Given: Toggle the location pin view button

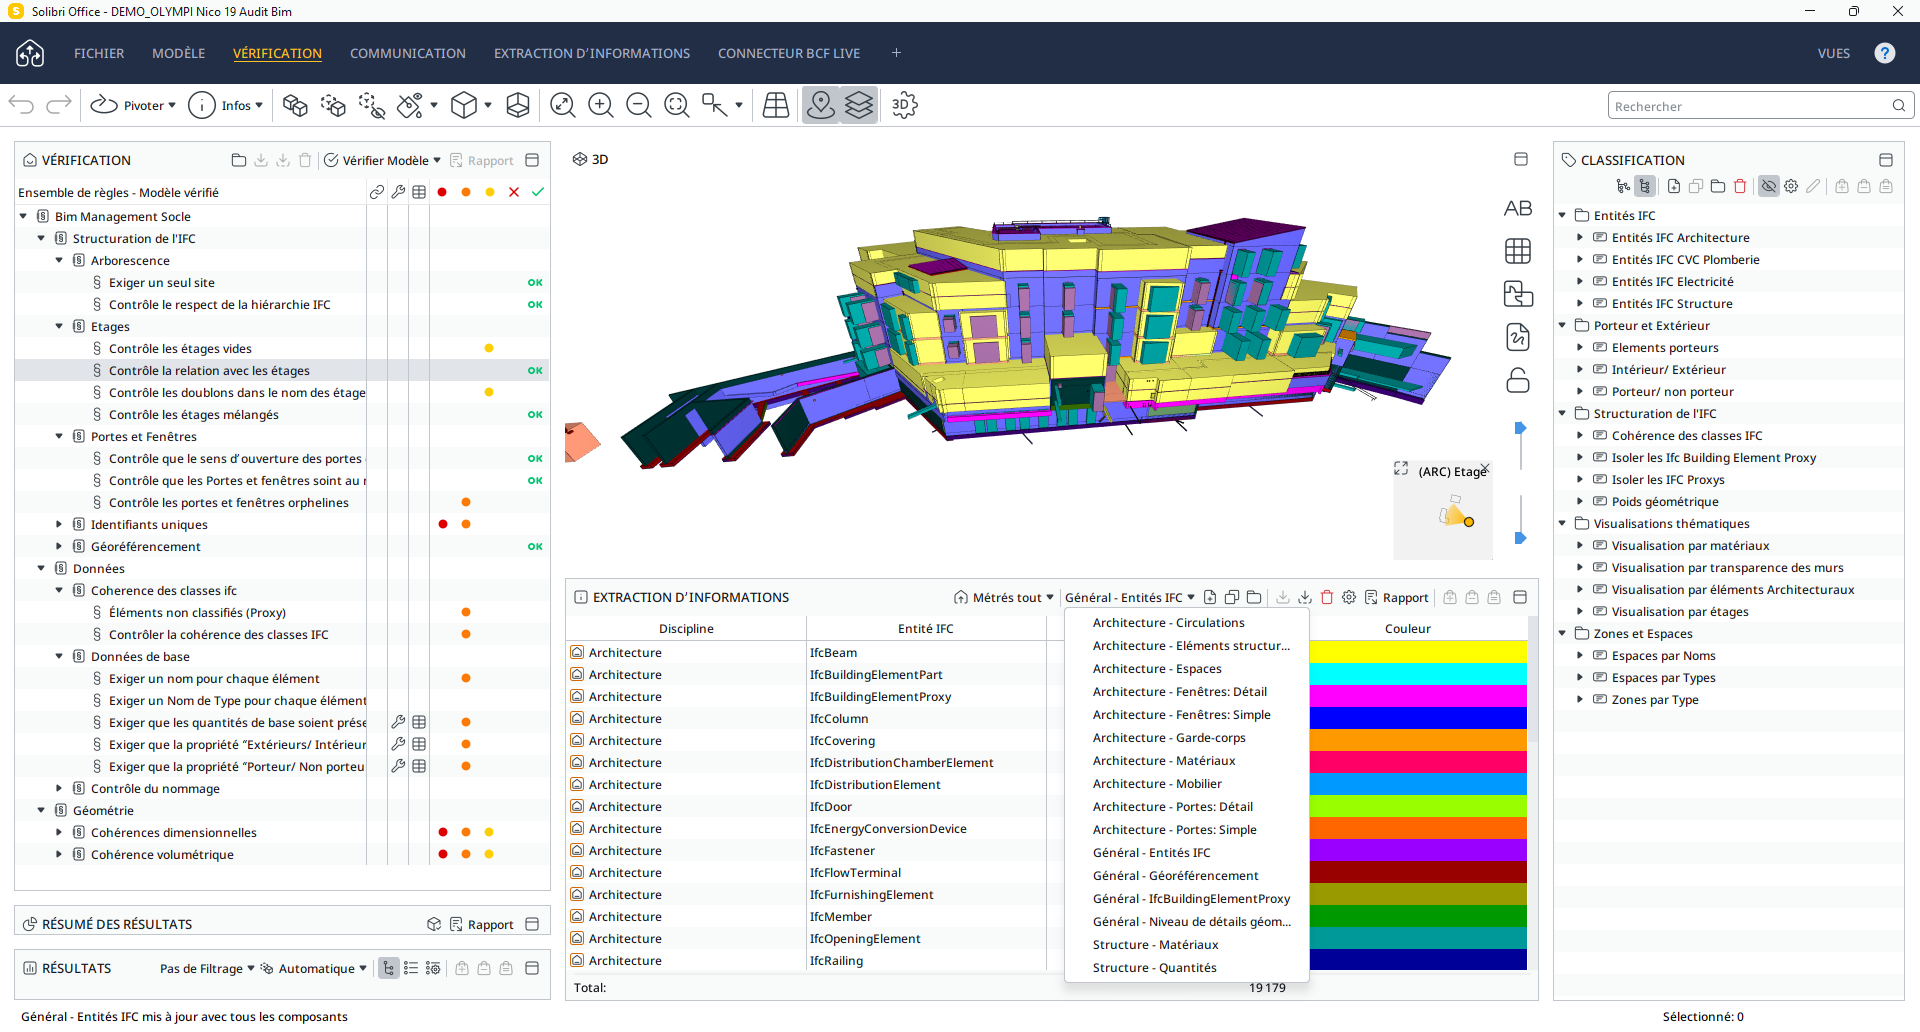Looking at the screenshot, I should point(822,105).
